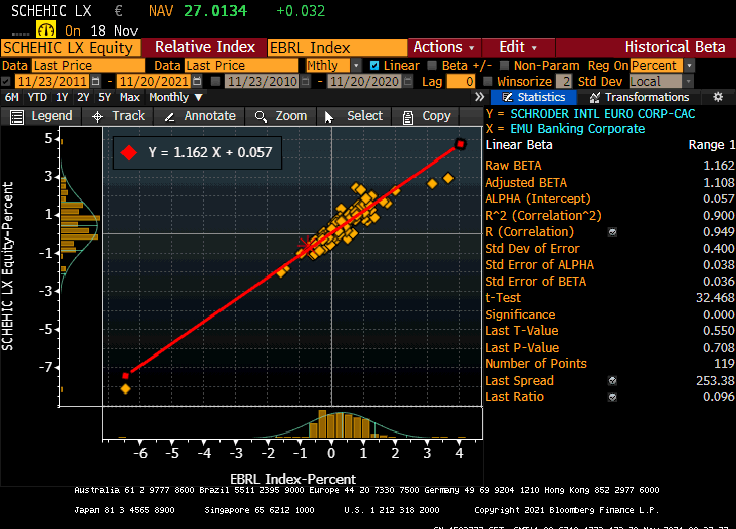Click the R^2 (Correlation^2) label
Image resolution: width=736 pixels, height=529 pixels.
click(544, 215)
